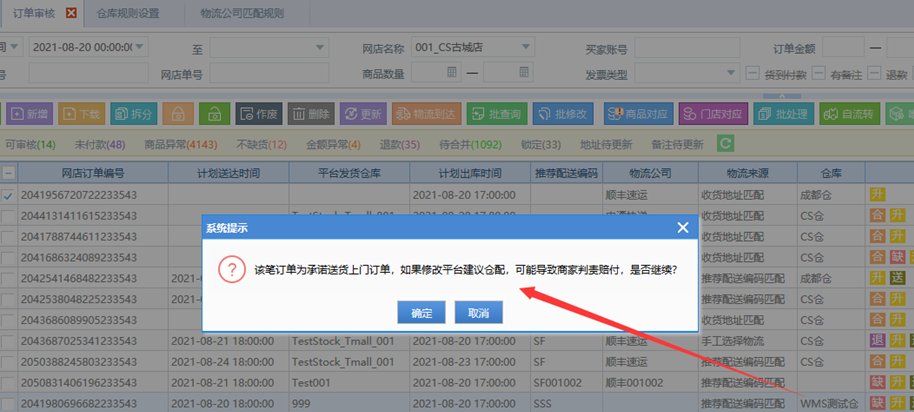Click into the 买家账号 input field

pyautogui.click(x=687, y=47)
